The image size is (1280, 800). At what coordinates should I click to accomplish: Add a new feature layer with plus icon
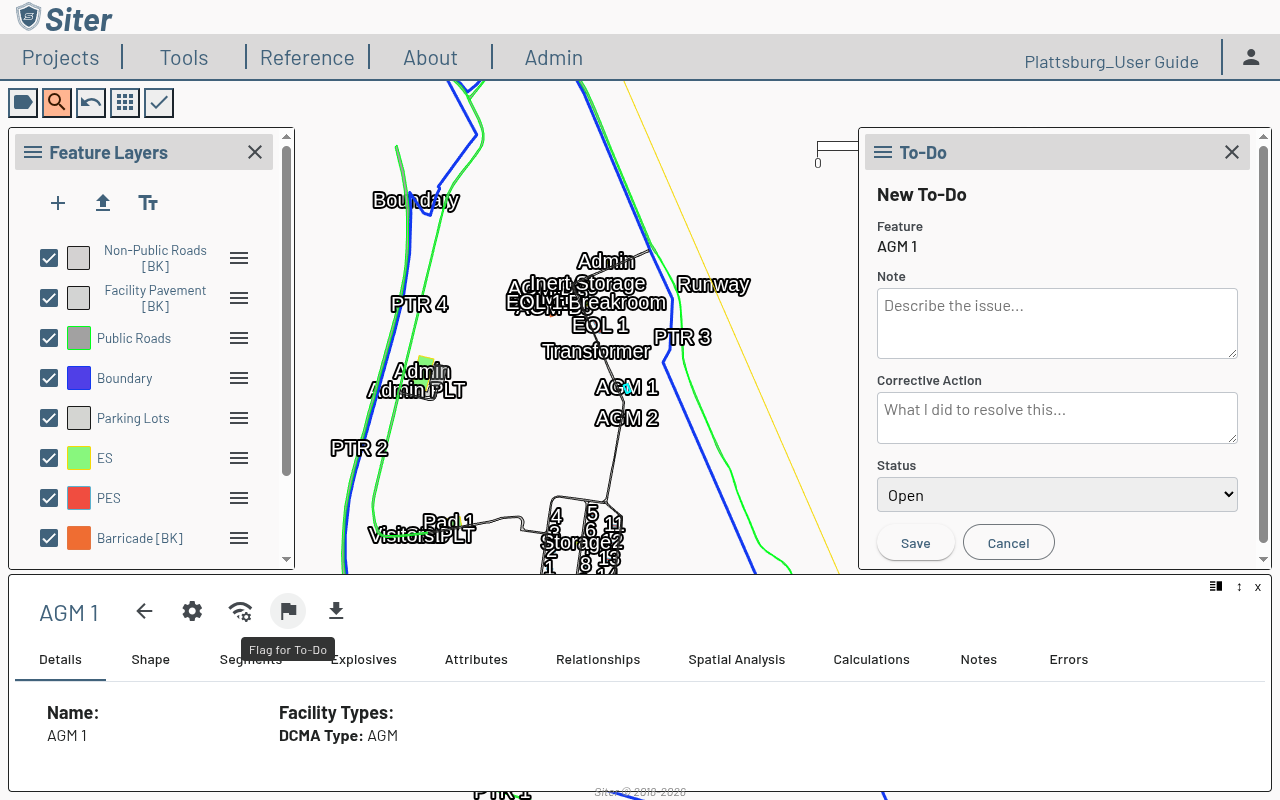tap(58, 203)
